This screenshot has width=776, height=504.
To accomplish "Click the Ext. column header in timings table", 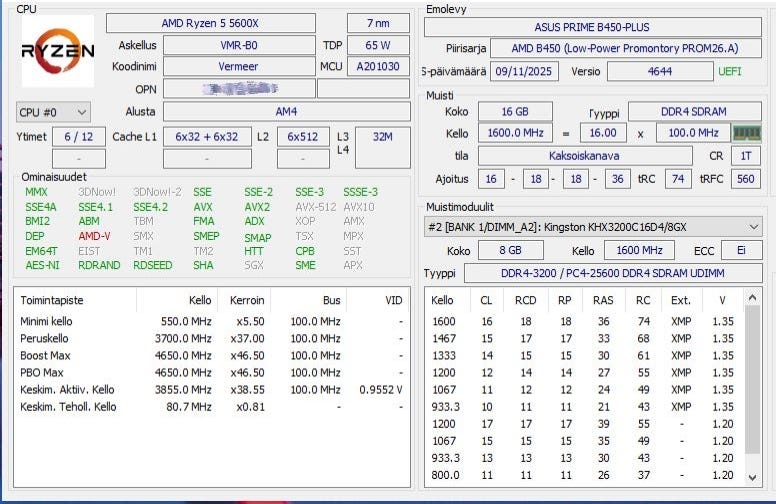I will click(x=681, y=301).
